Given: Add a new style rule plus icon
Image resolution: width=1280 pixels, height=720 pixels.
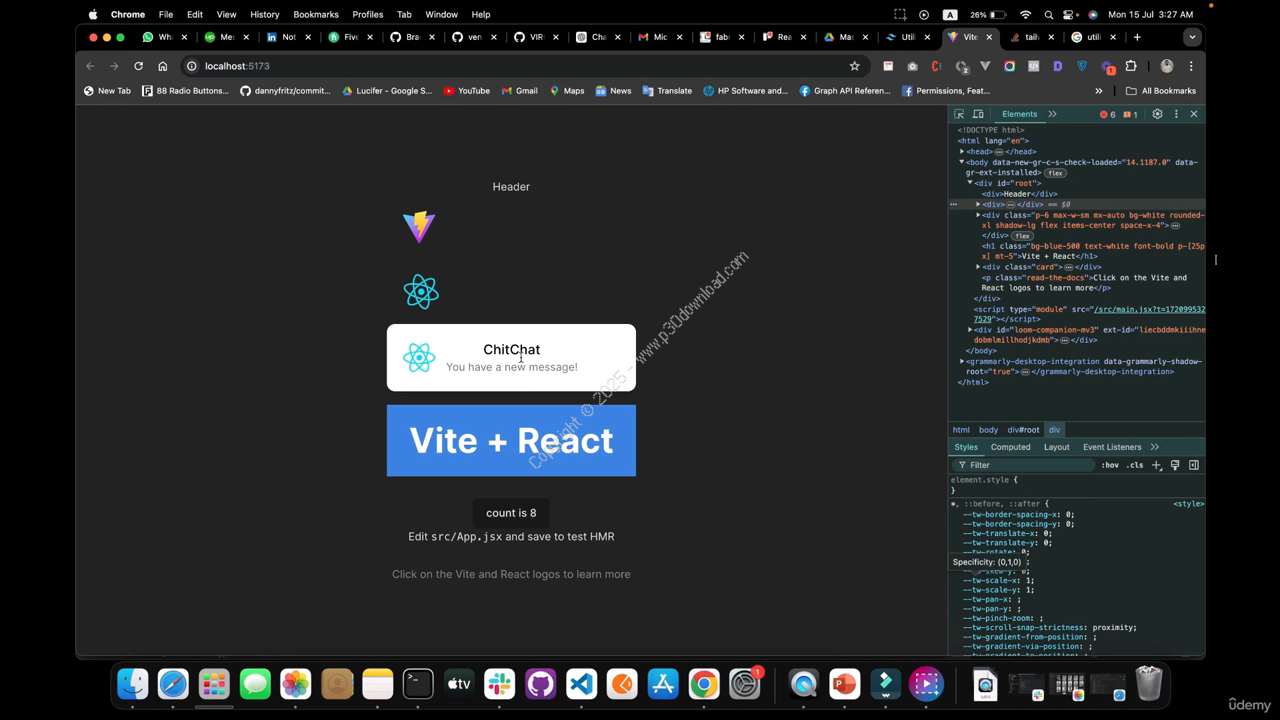Looking at the screenshot, I should [x=1157, y=465].
